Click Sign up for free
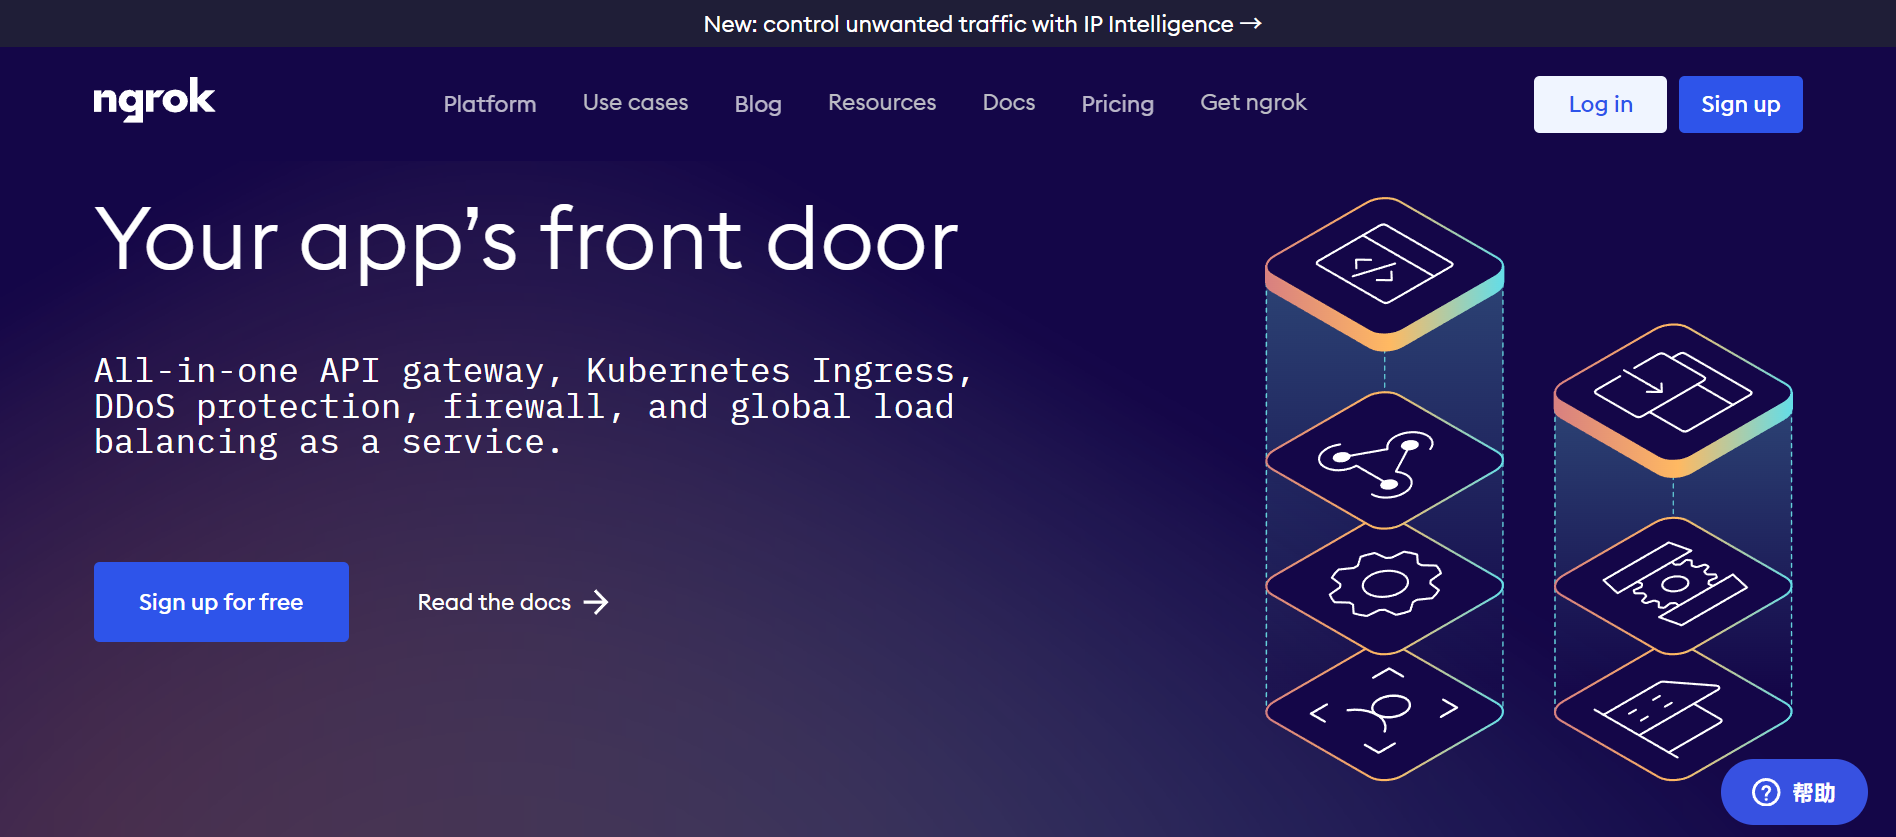 click(x=221, y=602)
